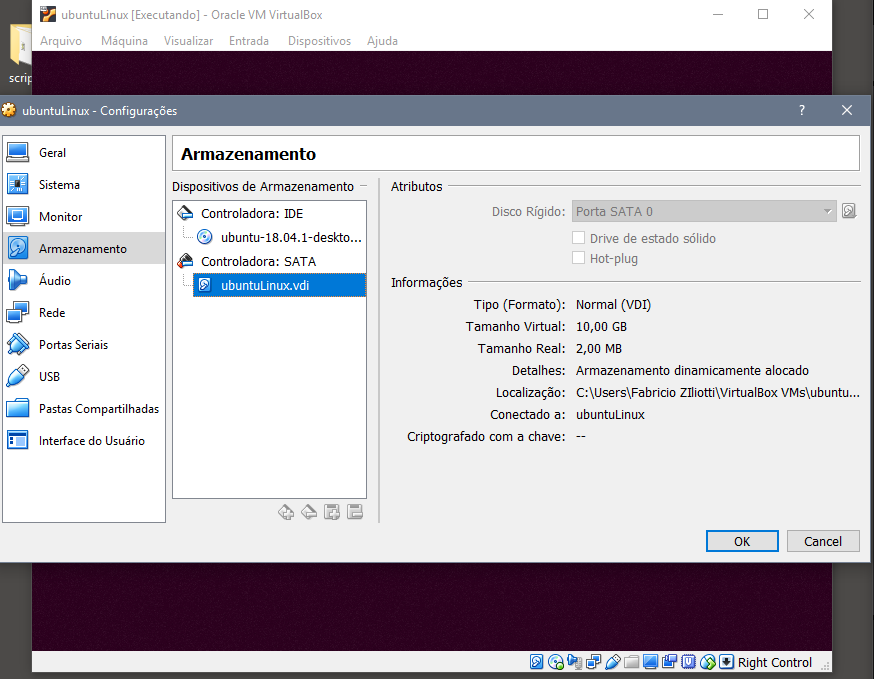Screen dimensions: 874x679
Task: Click the add storage controller icon
Action: [287, 512]
